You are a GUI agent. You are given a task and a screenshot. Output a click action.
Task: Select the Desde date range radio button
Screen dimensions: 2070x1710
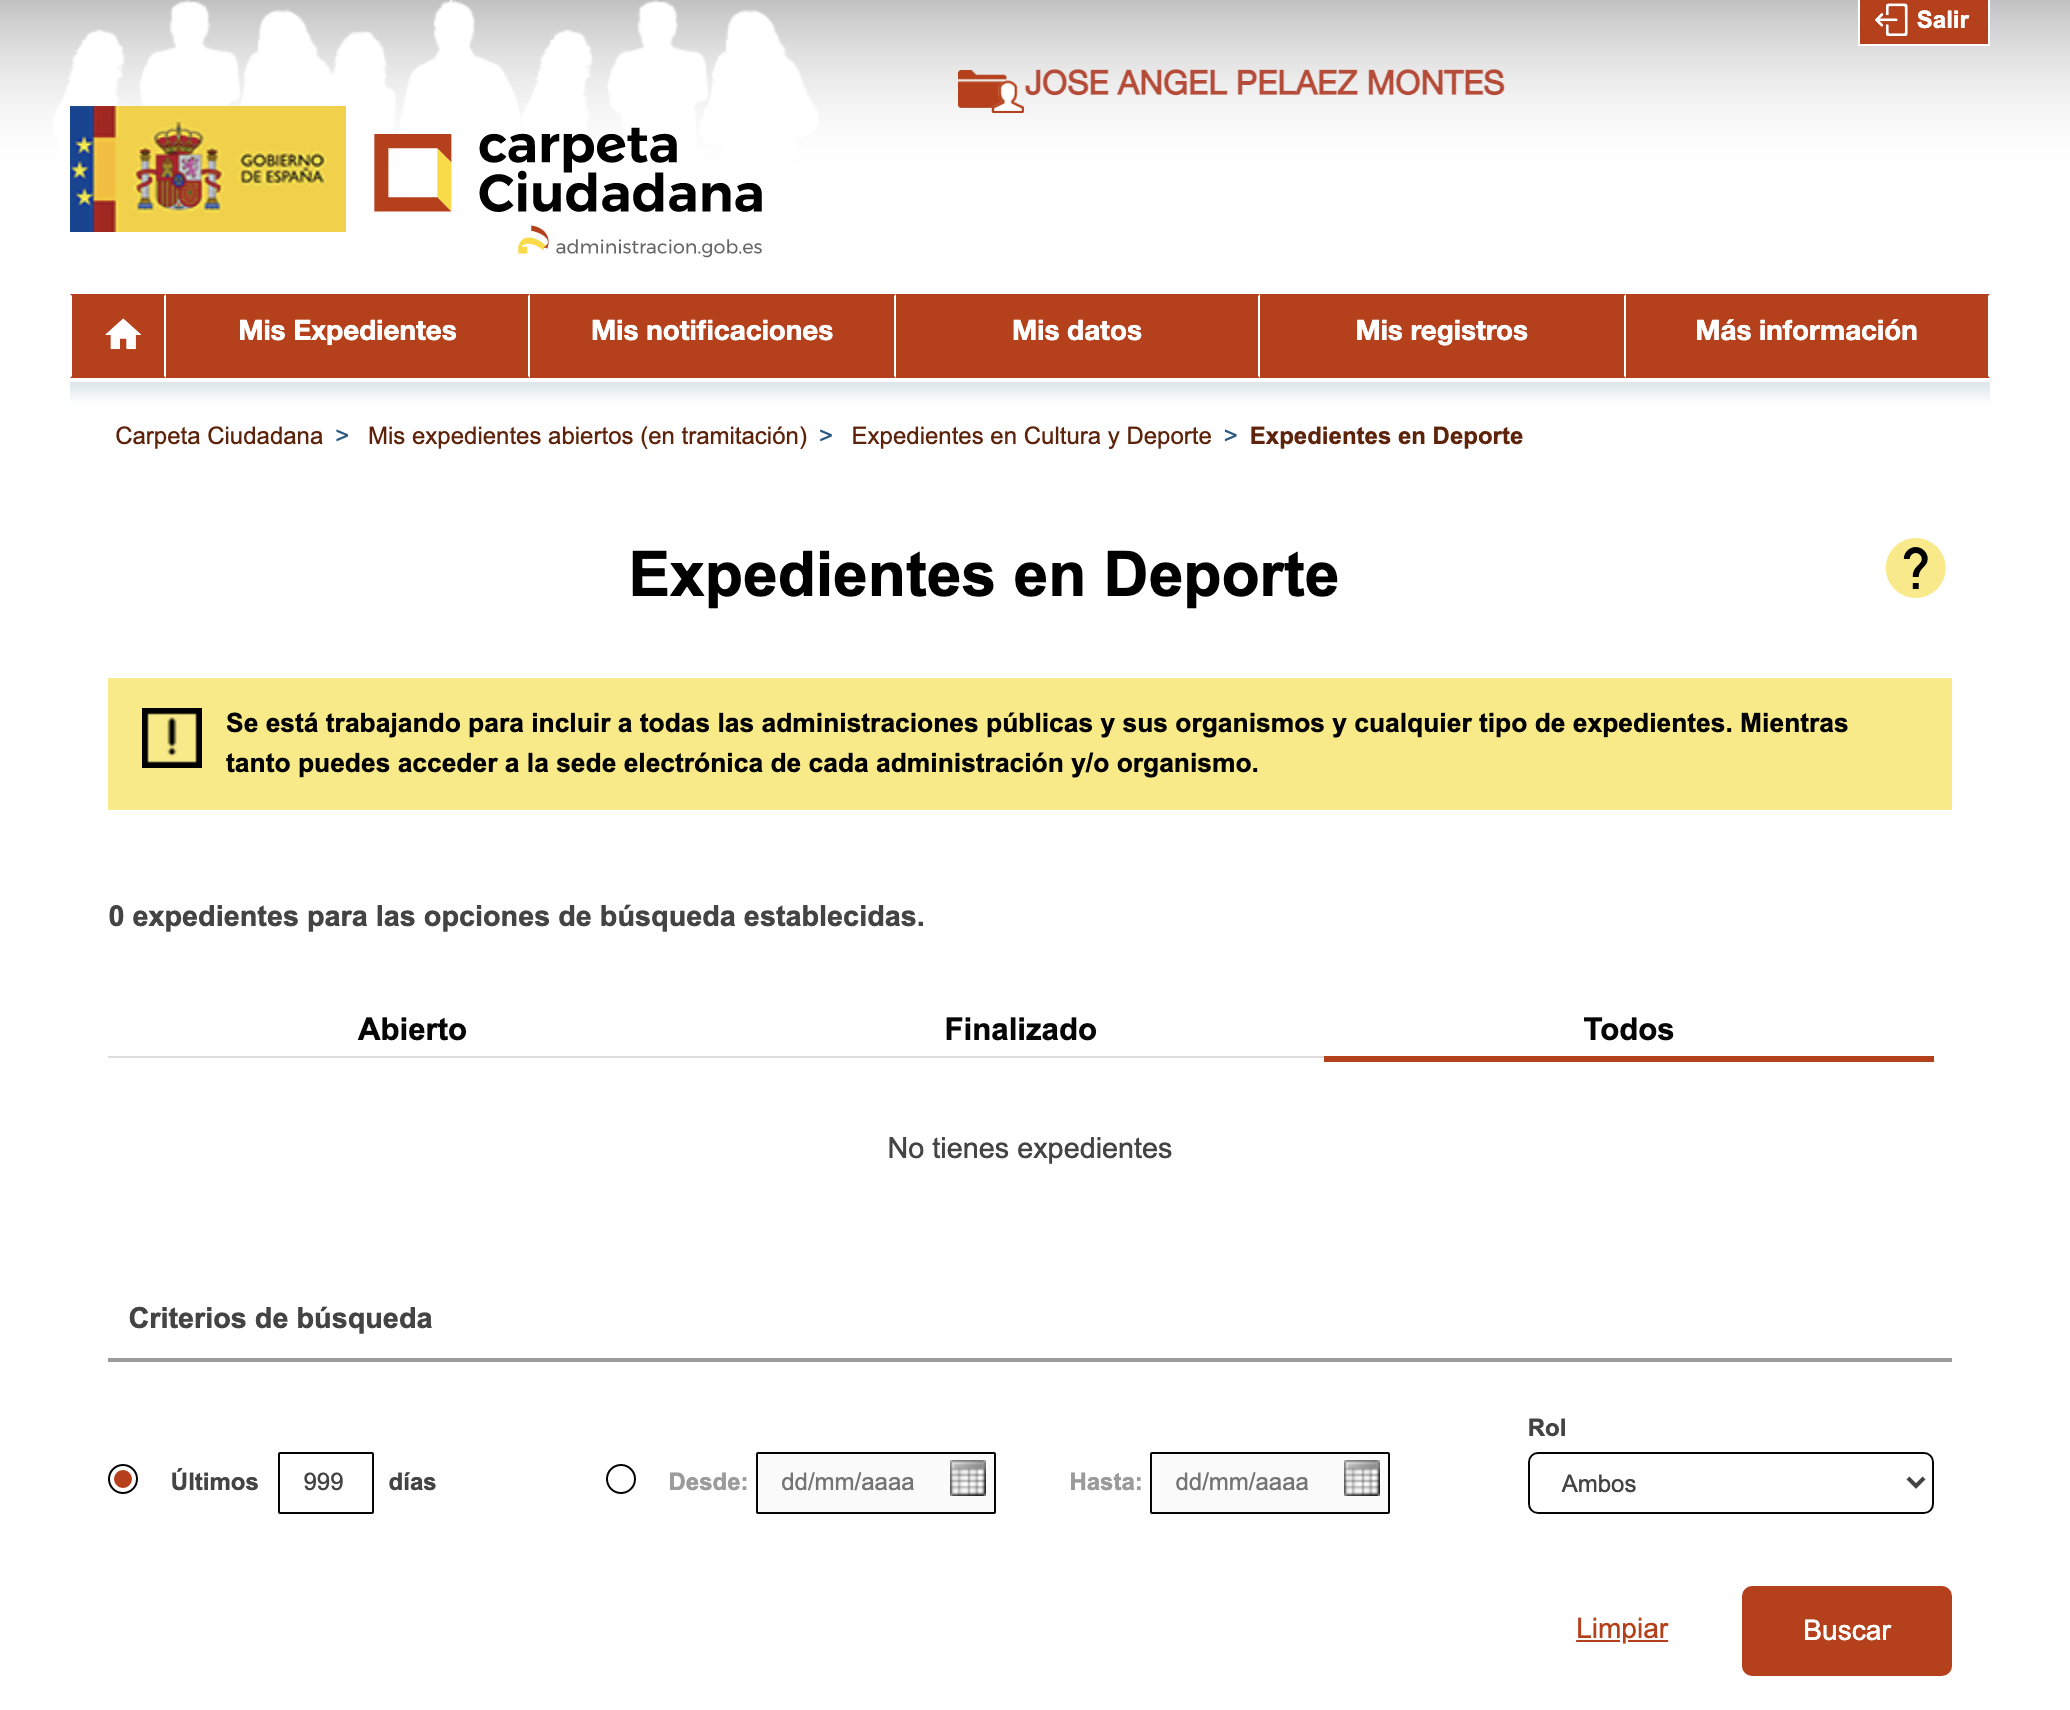click(621, 1479)
